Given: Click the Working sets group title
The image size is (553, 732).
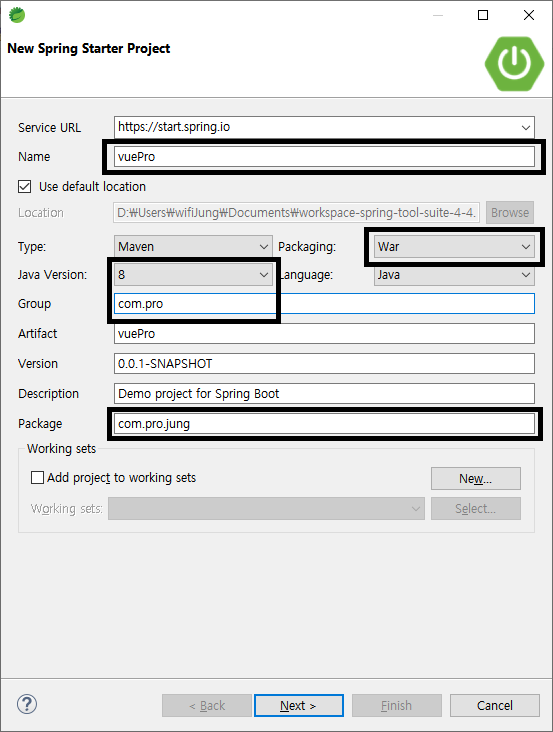Looking at the screenshot, I should click(x=61, y=449).
